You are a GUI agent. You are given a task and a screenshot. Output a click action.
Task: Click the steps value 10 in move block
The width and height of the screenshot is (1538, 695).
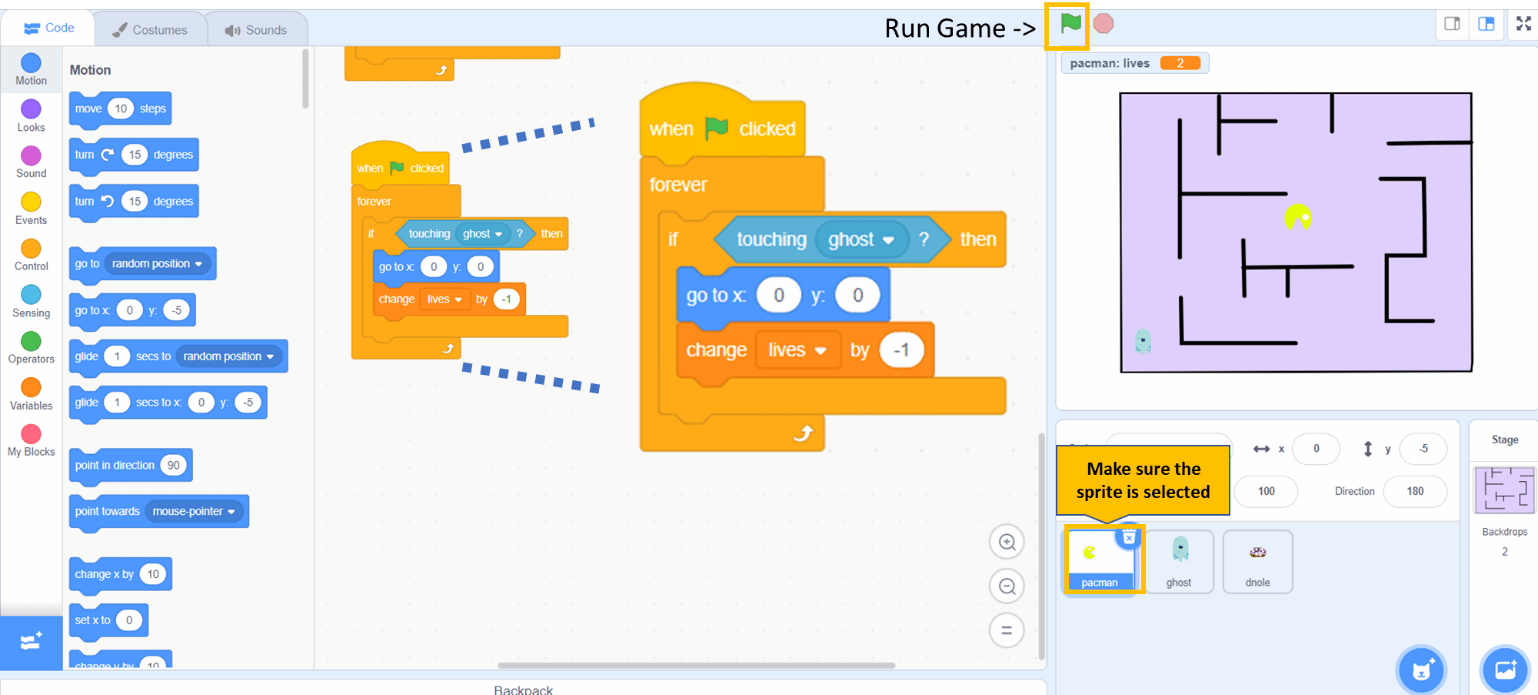pos(121,108)
